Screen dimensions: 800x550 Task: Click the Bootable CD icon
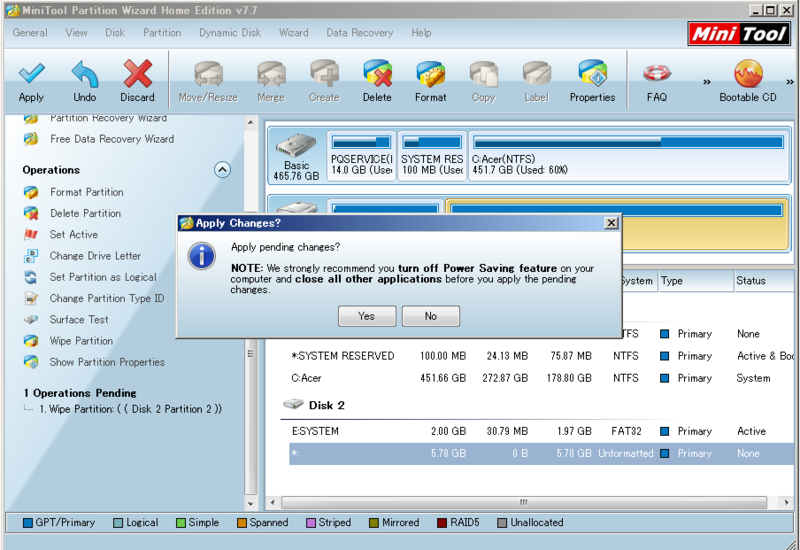[748, 73]
